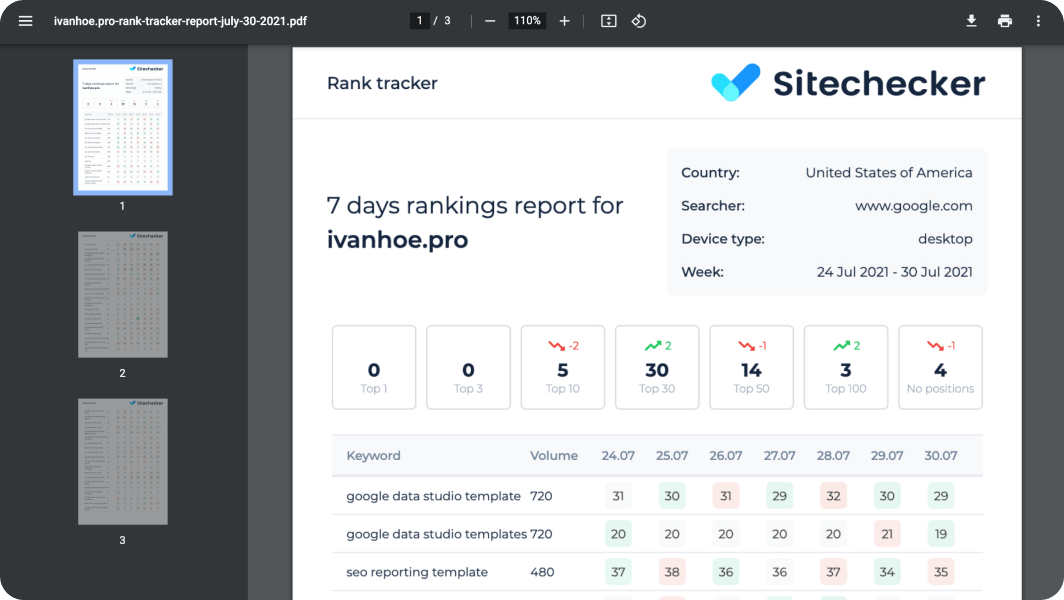This screenshot has width=1064, height=600.
Task: Click the red down trend icon in No positions card
Action: click(x=935, y=346)
